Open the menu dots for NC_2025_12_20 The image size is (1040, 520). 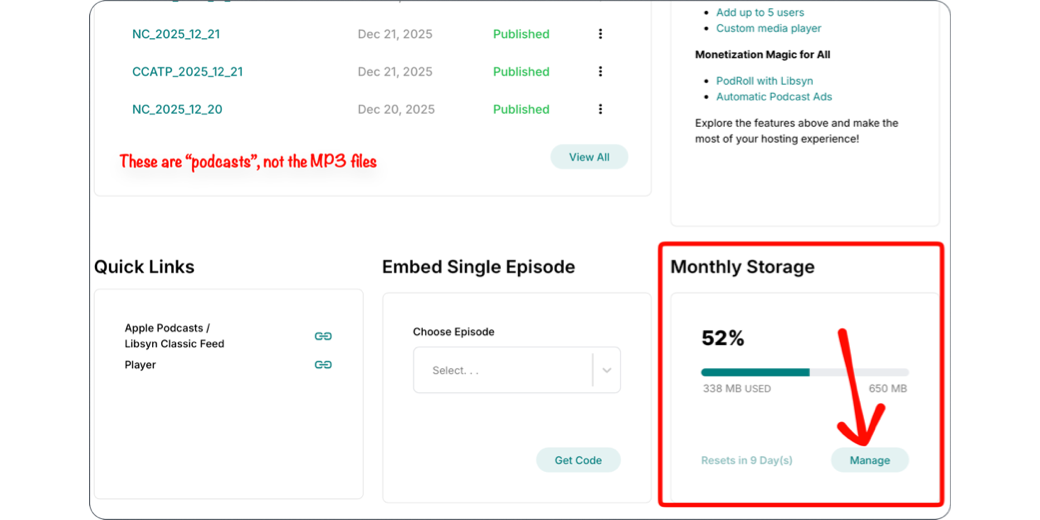point(600,109)
